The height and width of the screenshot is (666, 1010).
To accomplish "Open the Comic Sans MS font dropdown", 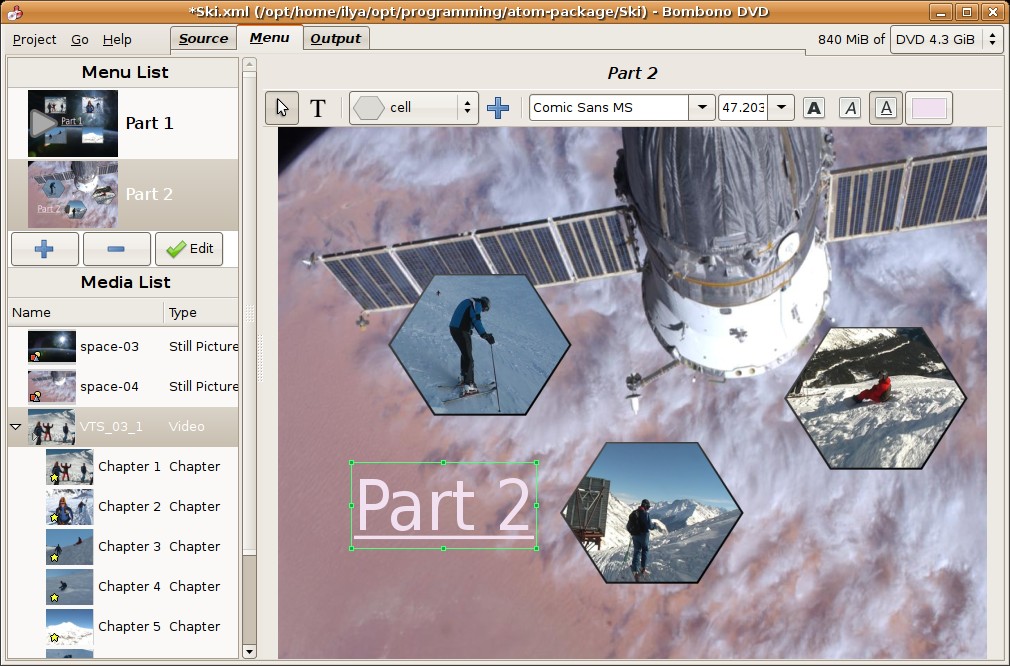I will pos(701,107).
